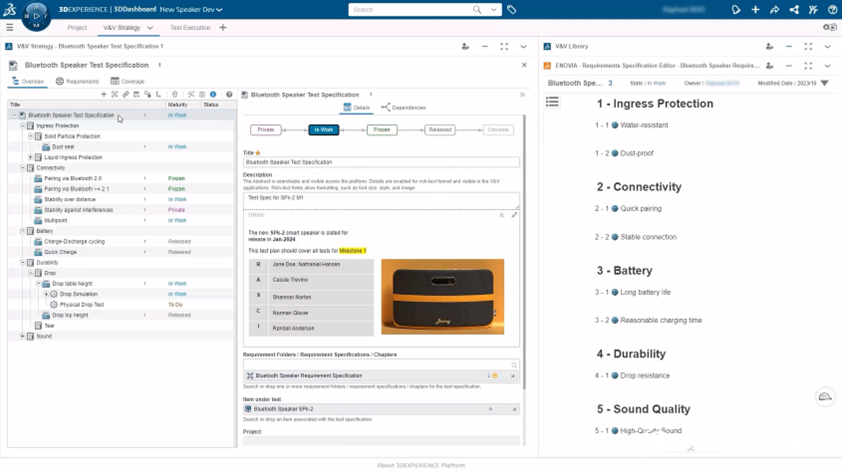Open the Overview tab

point(28,81)
